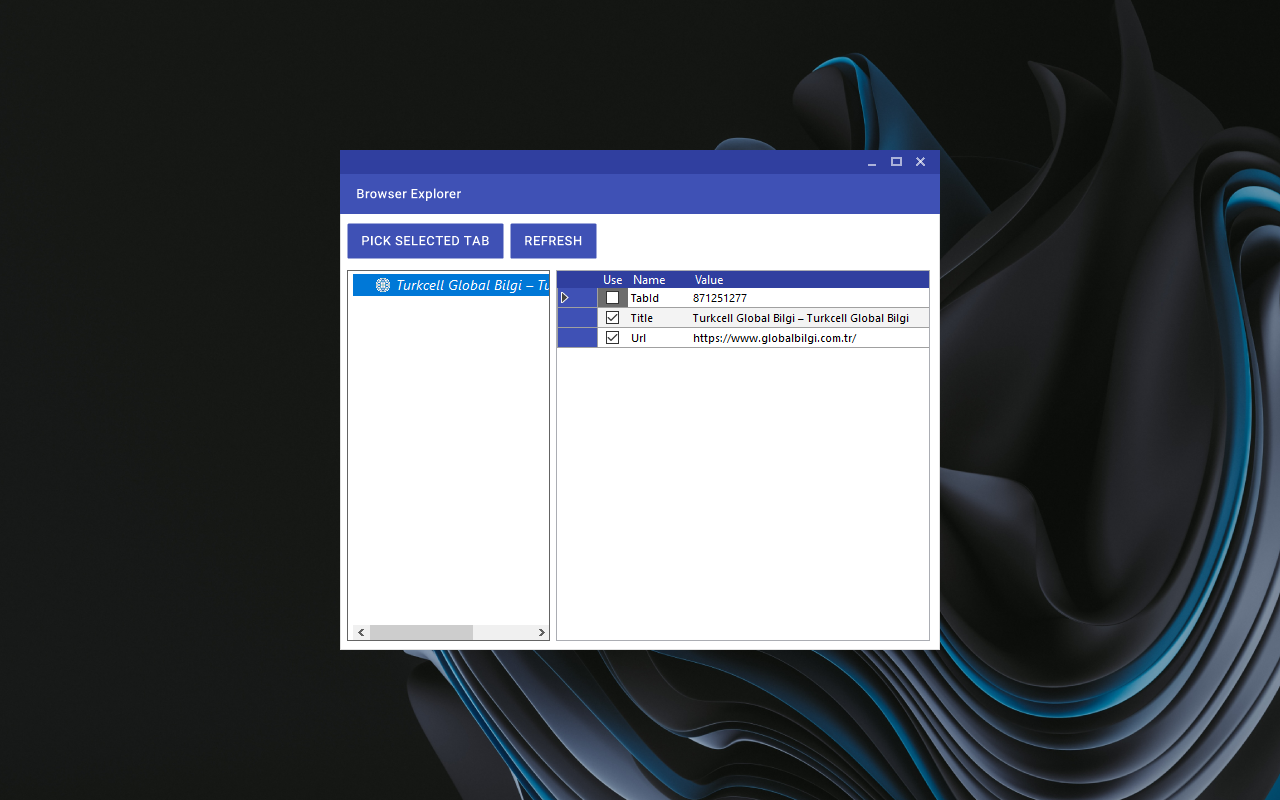Viewport: 1280px width, 800px height.
Task: Click the TabId name cell
Action: pos(659,298)
